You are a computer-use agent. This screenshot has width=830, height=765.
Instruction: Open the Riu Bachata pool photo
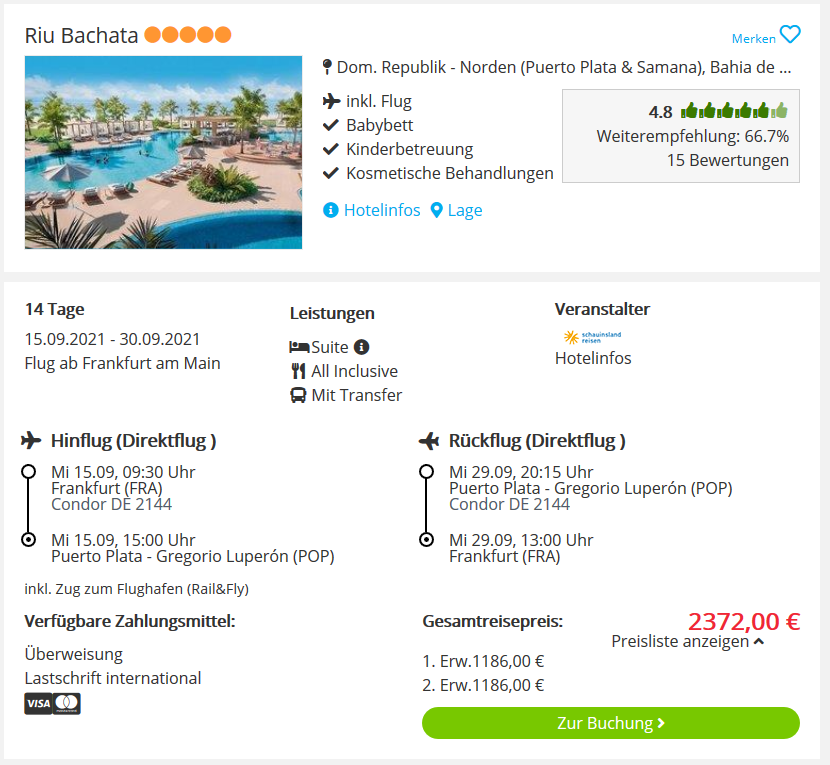163,152
